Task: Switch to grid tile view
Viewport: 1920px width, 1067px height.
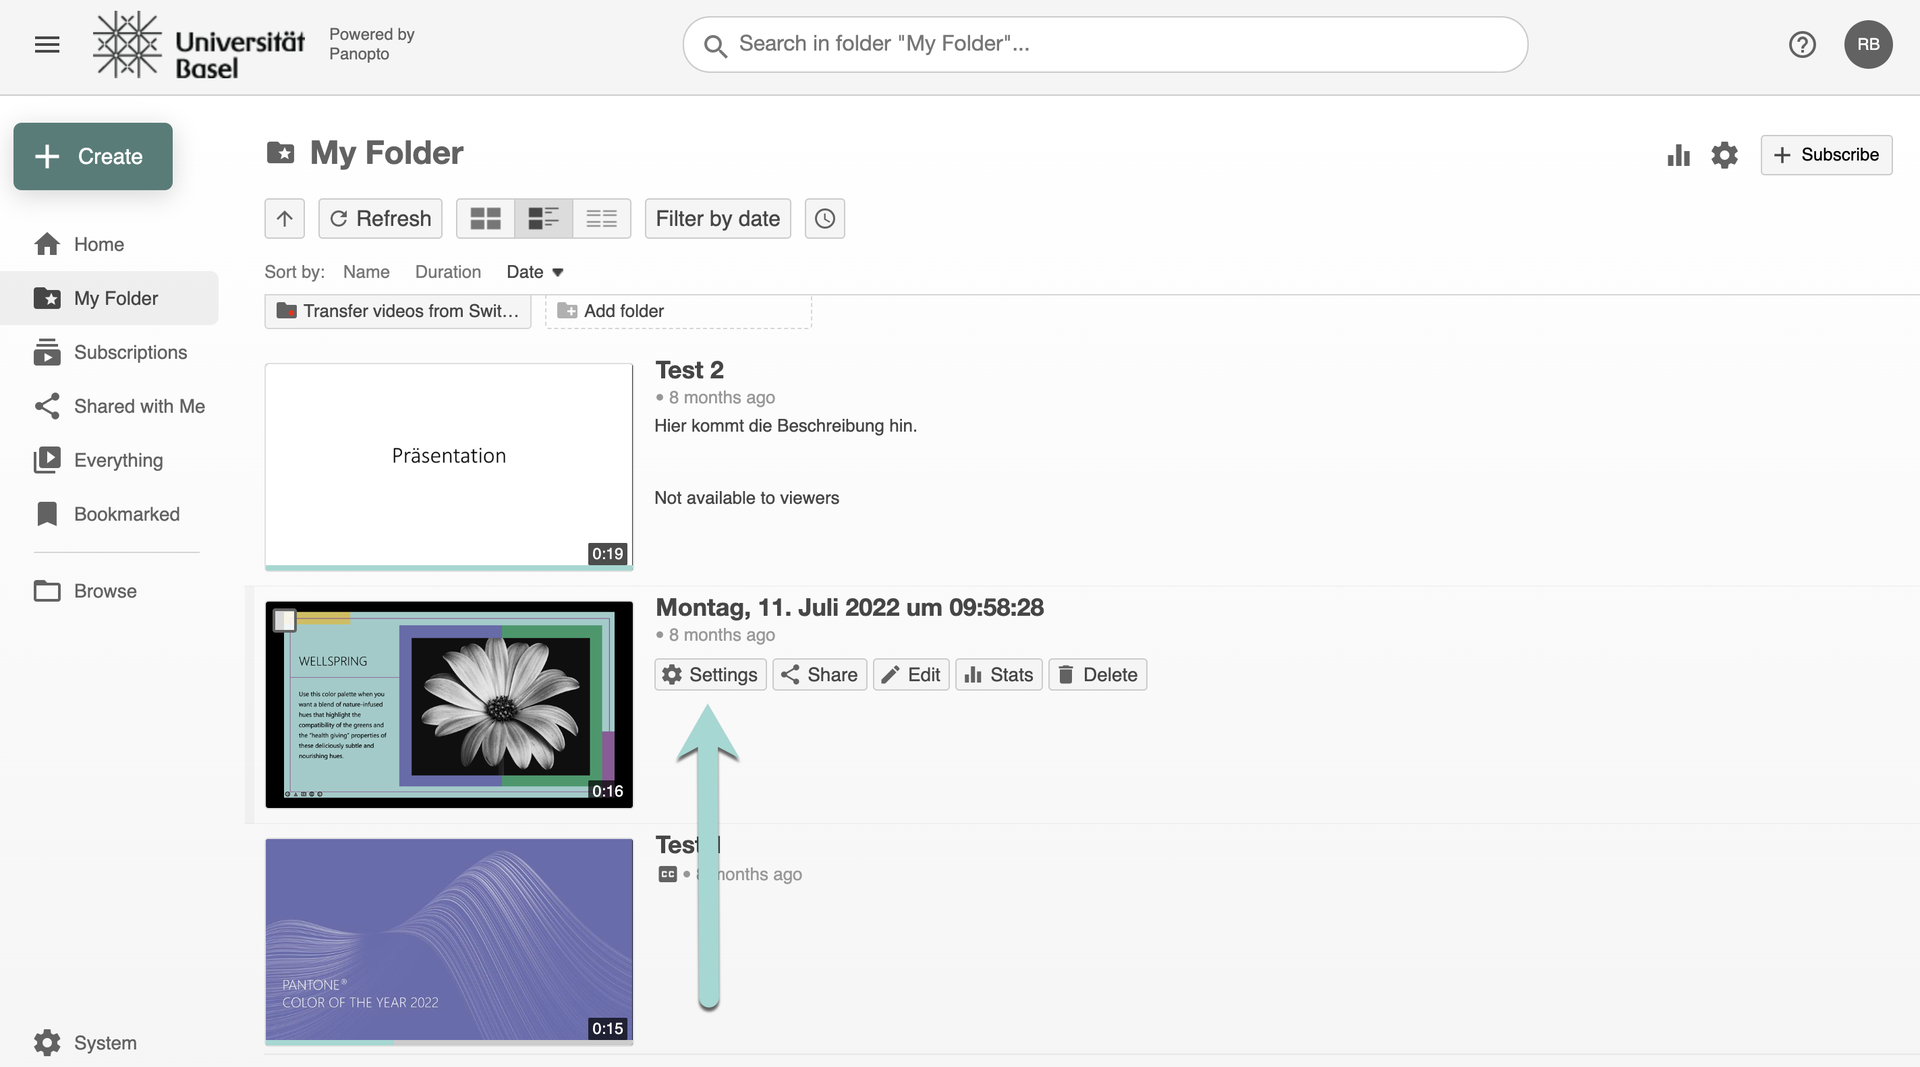Action: (x=485, y=219)
